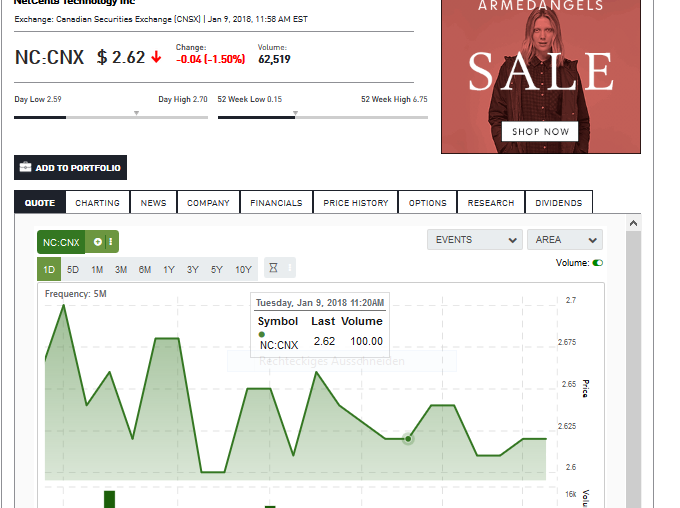Select the 3Y time range

coord(193,269)
